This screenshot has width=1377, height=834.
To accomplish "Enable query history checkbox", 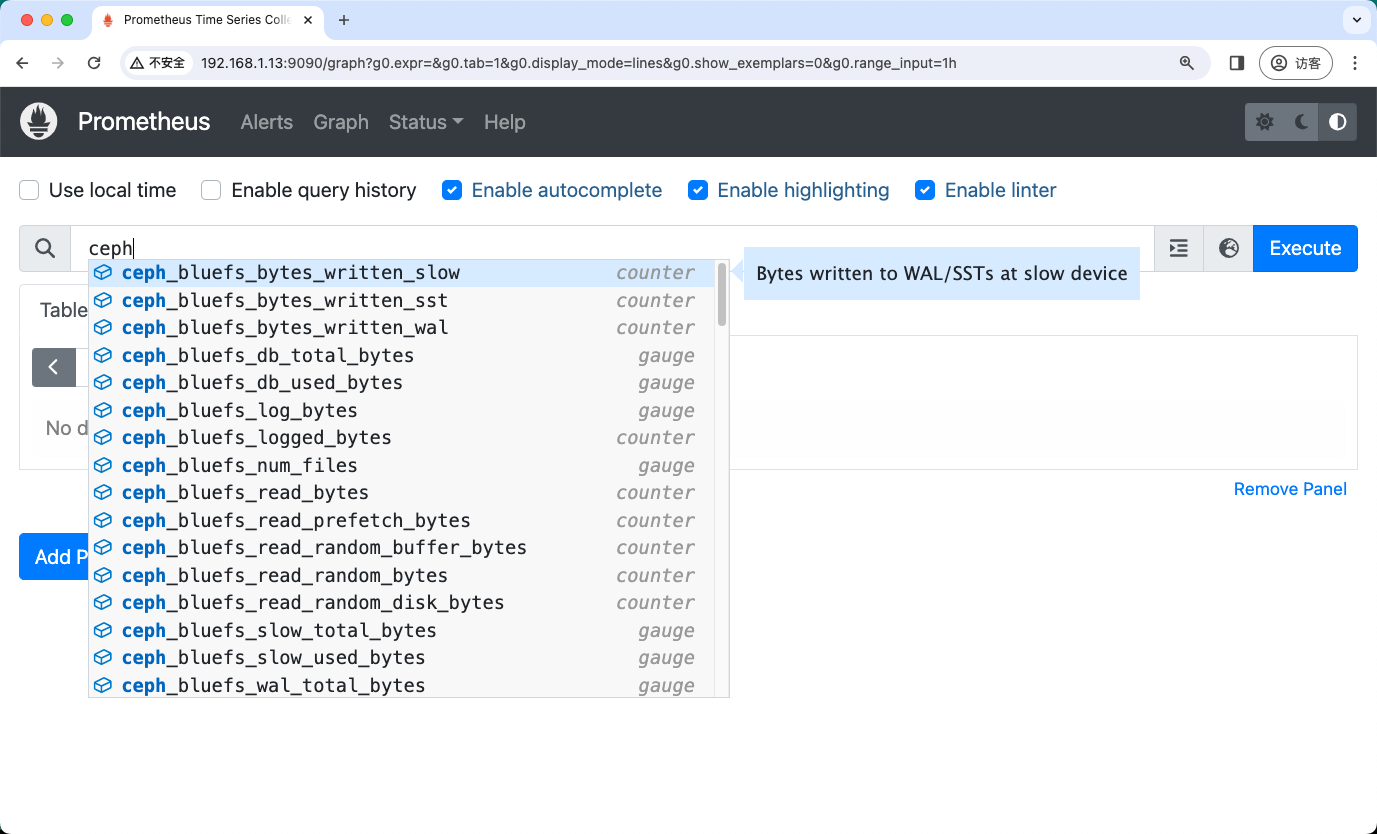I will 211,190.
